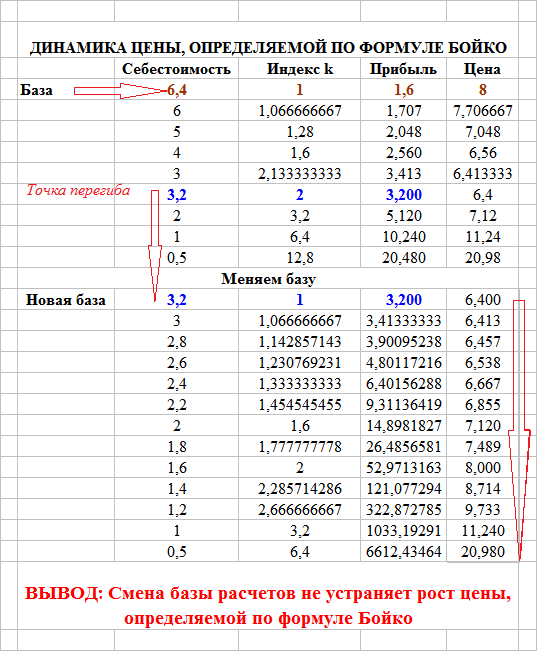Select the index cell 1,333333333
The width and height of the screenshot is (537, 651).
(299, 383)
